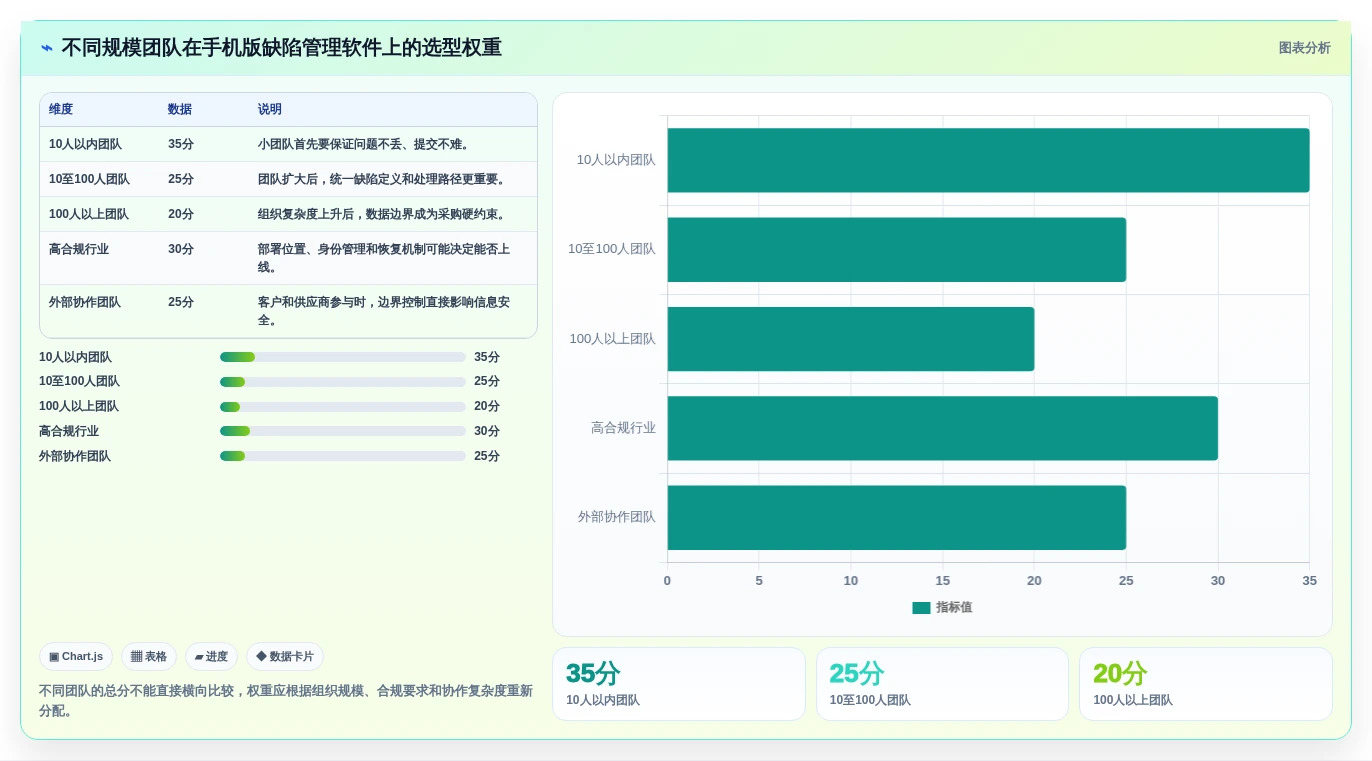Click the x-axis tick 35

[x=1309, y=581]
